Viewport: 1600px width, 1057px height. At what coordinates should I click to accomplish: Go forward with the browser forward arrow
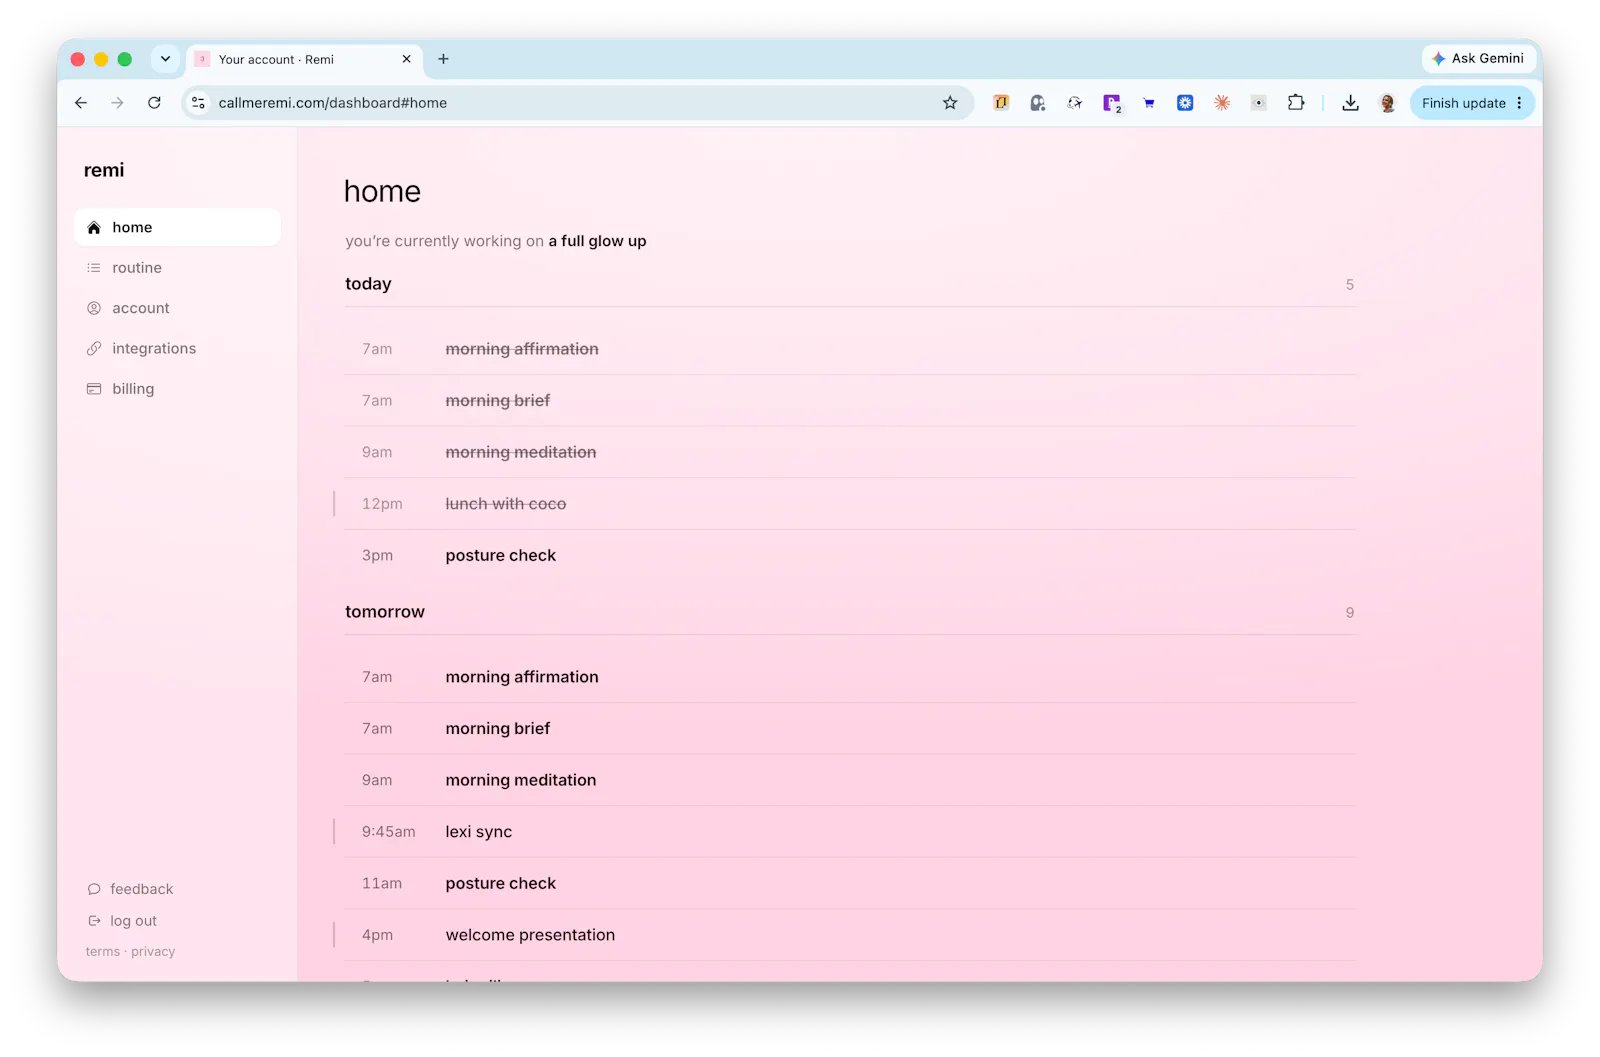coord(117,103)
